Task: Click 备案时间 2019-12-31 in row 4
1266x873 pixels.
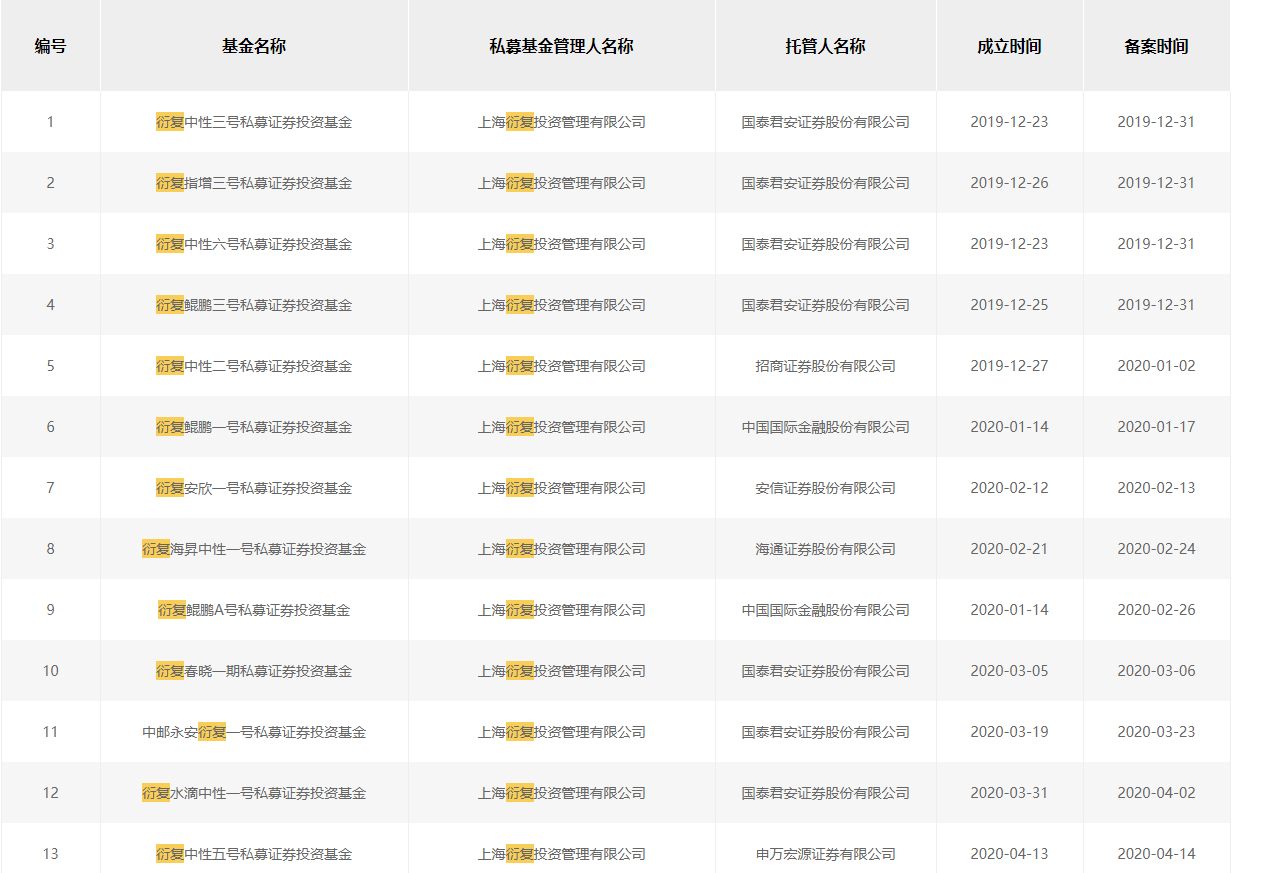Action: click(1156, 305)
